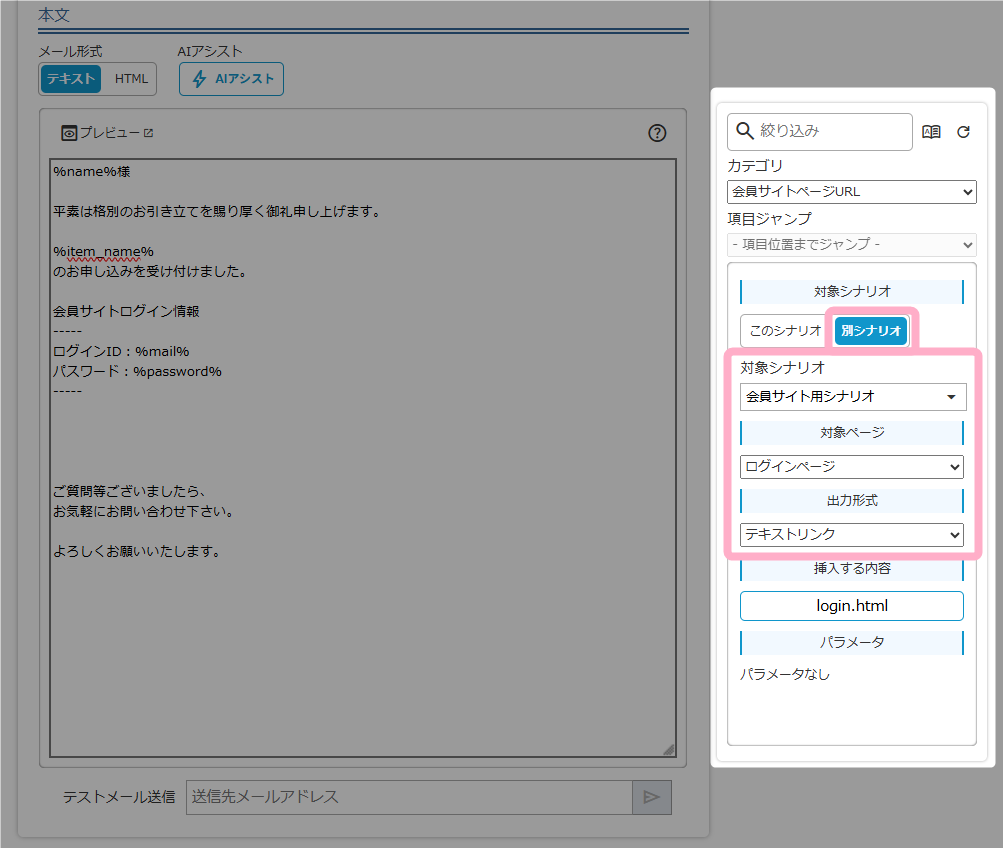The width and height of the screenshot is (1003, 848).
Task: Select 別シナリオ option
Action: coord(871,331)
